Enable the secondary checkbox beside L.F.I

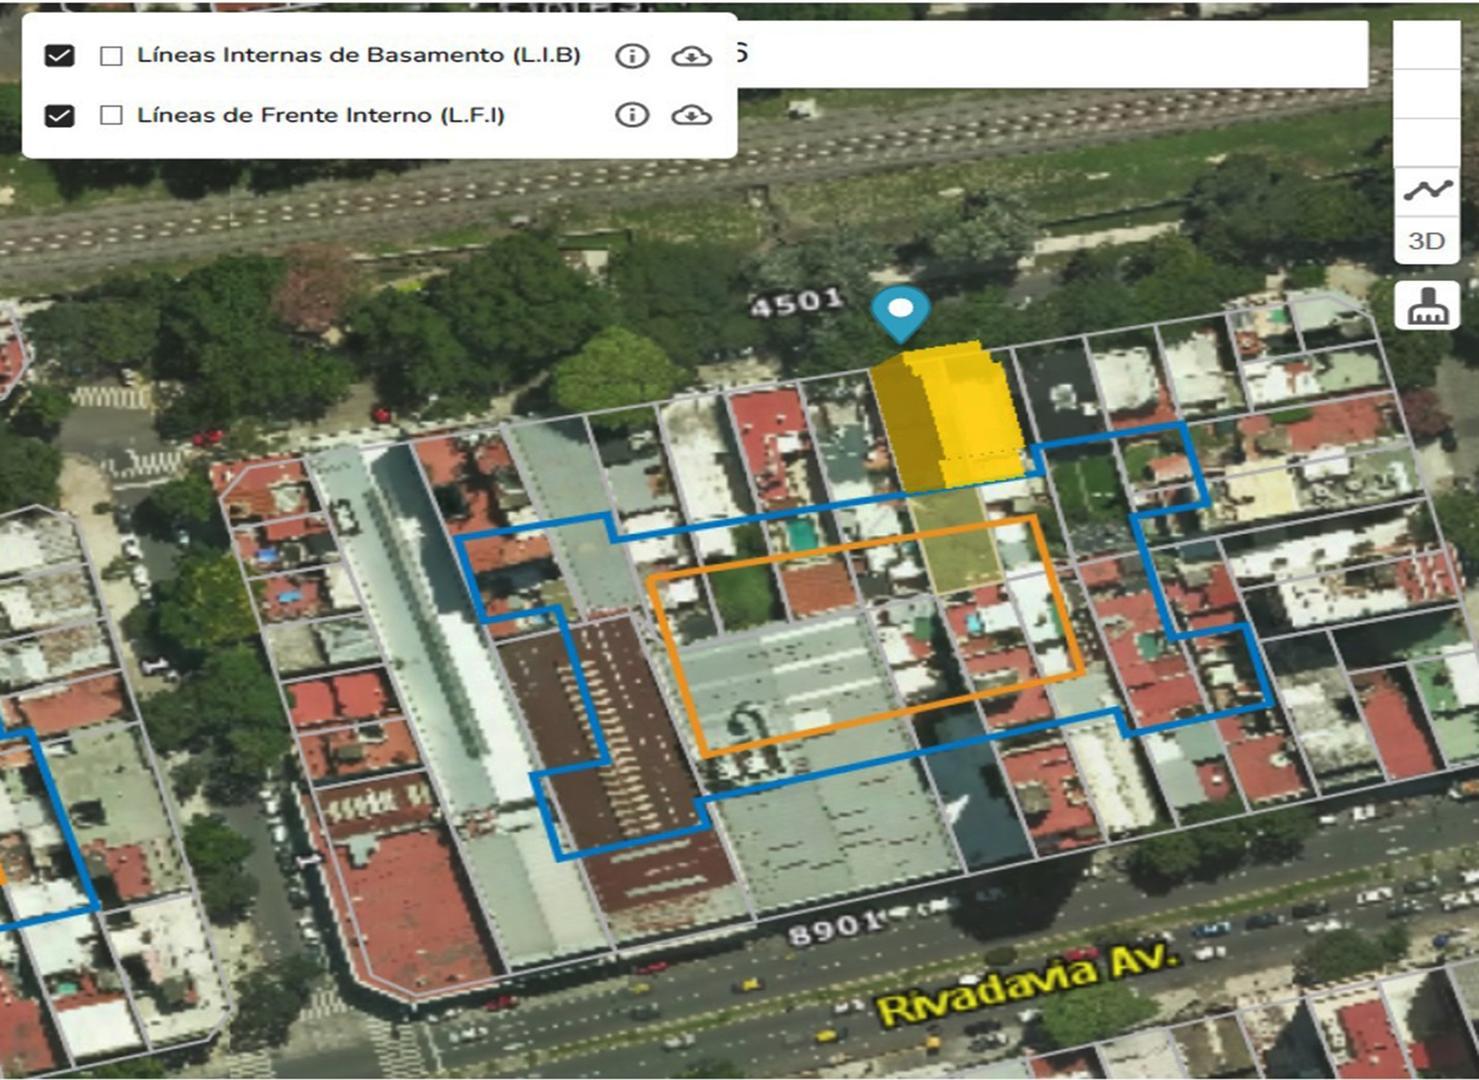click(x=109, y=114)
